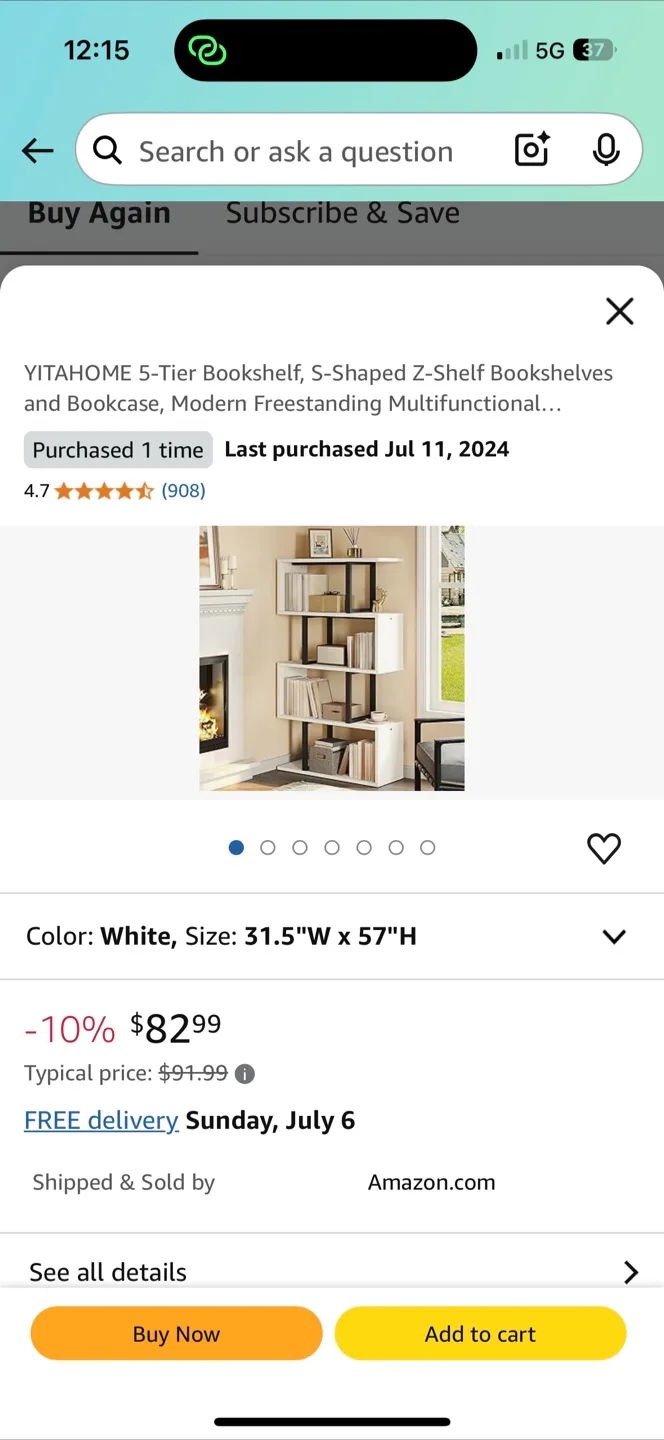664x1440 pixels.
Task: Add the YITAHOME bookshelf to cart
Action: coord(480,1333)
